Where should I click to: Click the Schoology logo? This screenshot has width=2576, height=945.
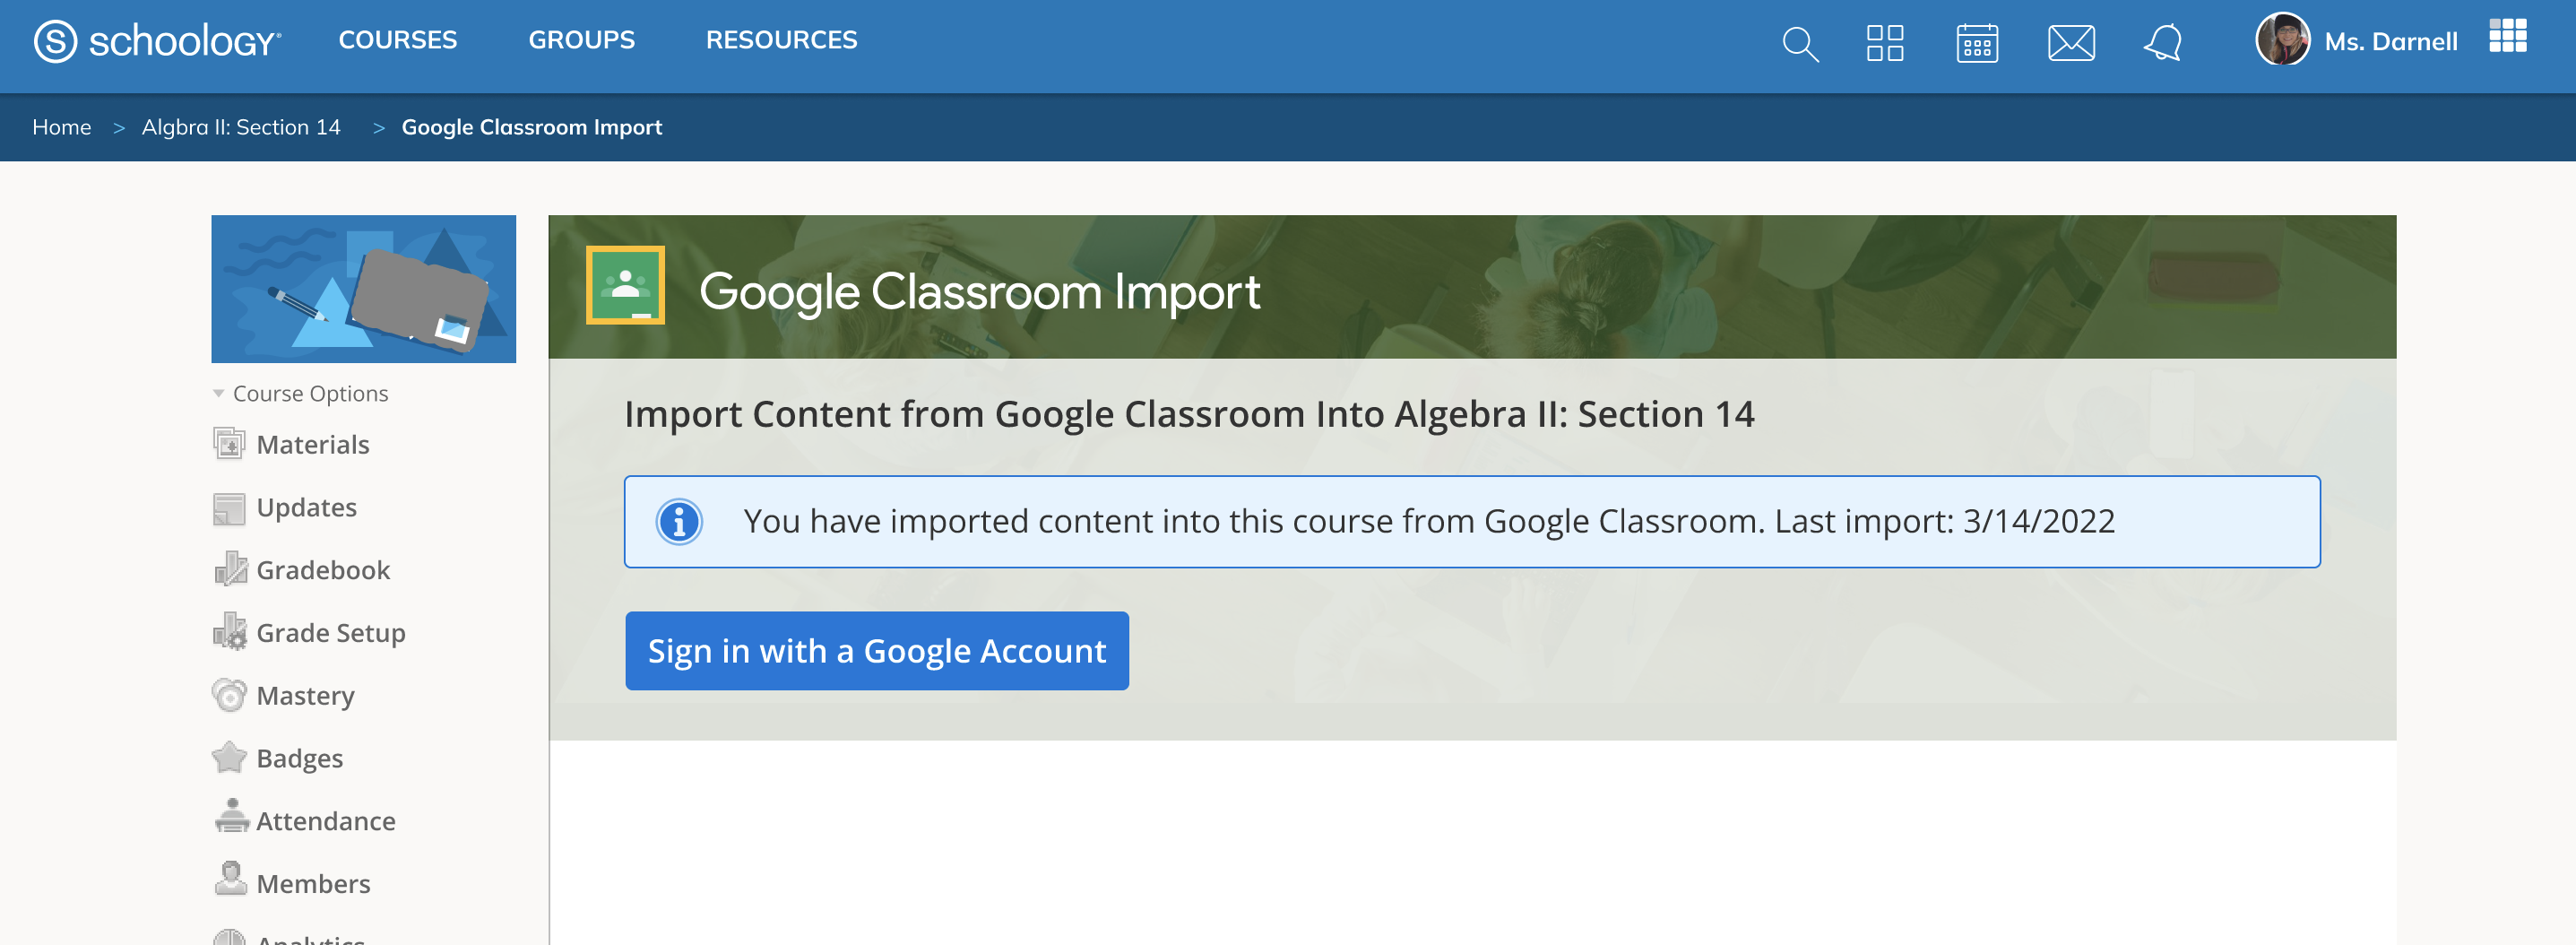click(158, 42)
